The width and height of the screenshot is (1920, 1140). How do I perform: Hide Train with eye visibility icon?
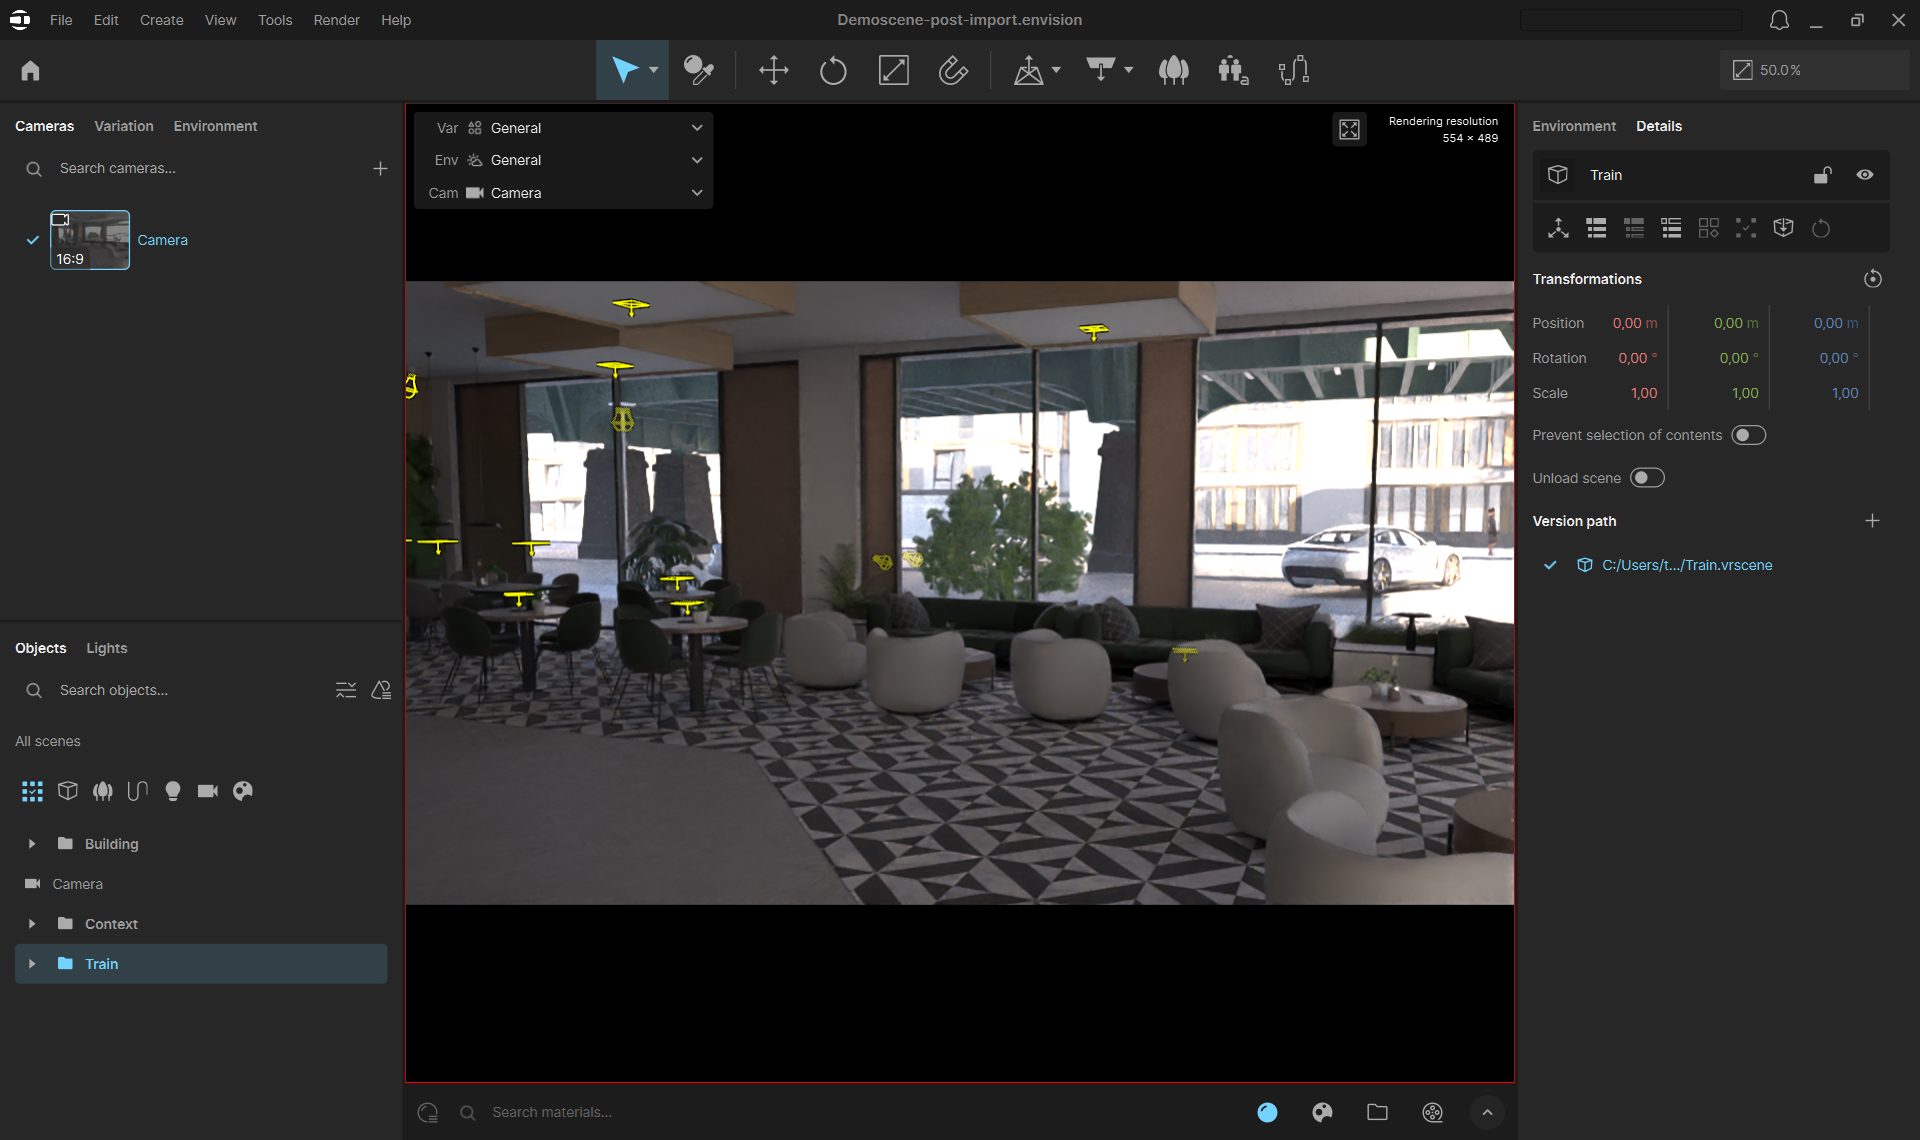point(1865,175)
